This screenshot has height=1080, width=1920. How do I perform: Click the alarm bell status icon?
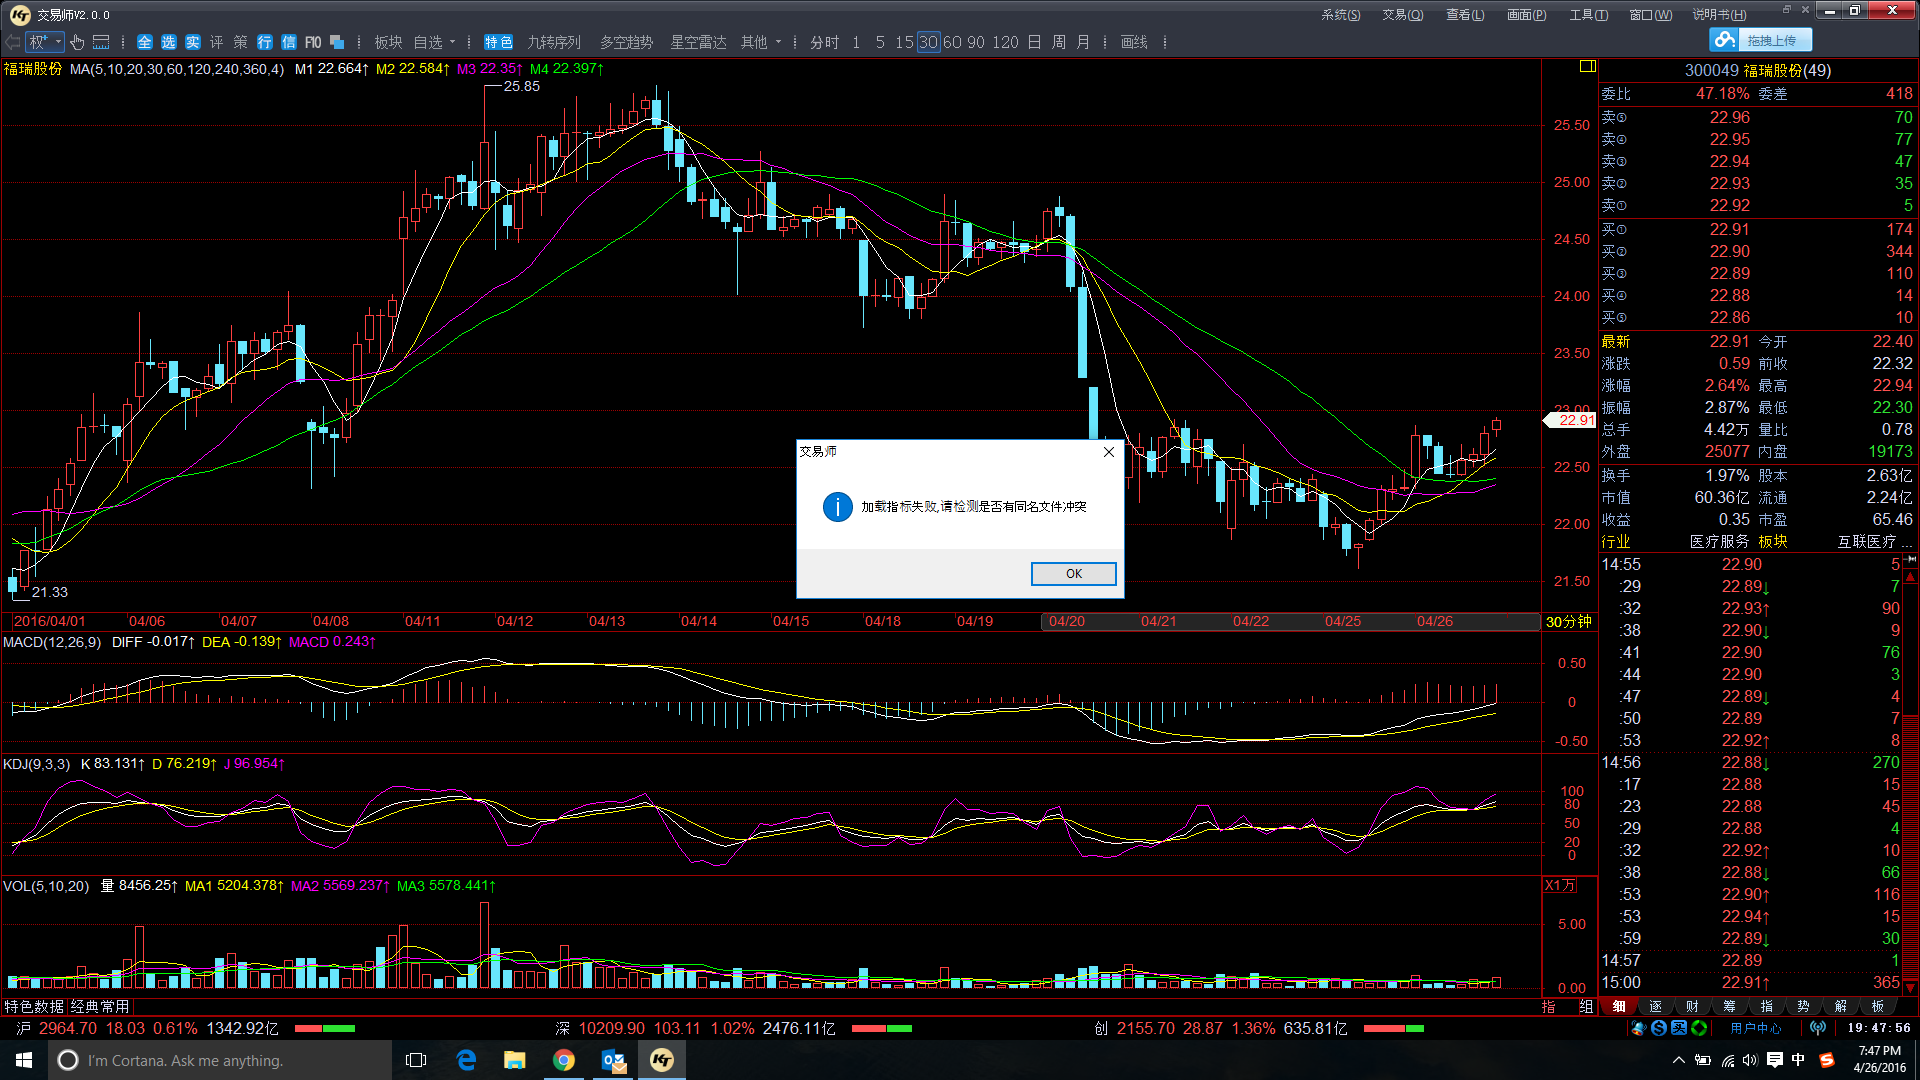(x=1638, y=1028)
